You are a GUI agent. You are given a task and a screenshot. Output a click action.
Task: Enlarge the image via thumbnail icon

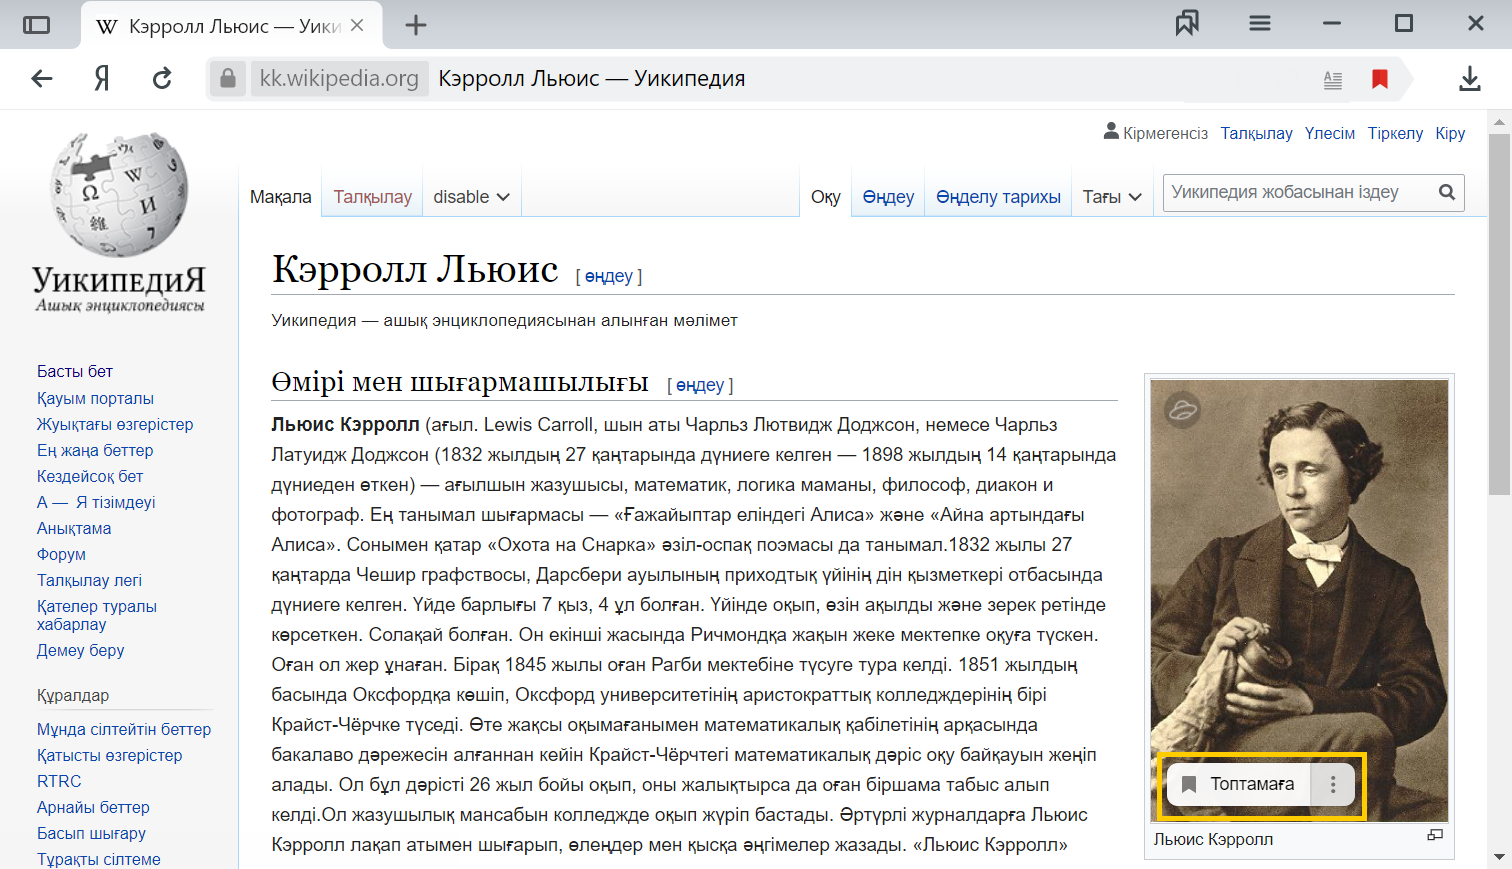tap(1435, 835)
